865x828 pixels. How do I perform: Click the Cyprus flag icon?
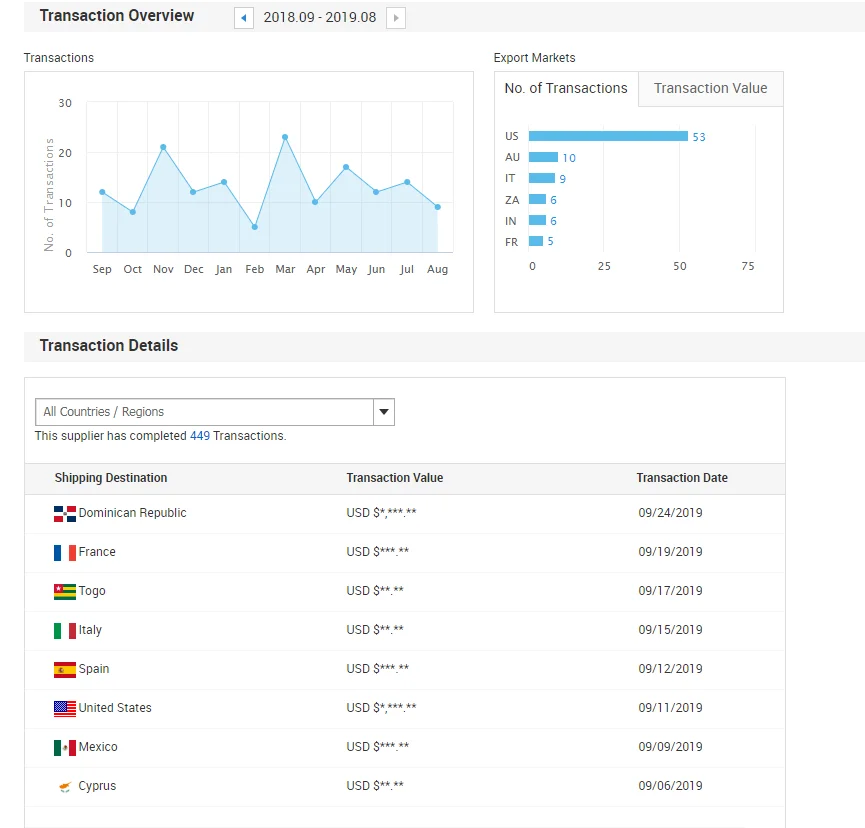click(65, 787)
